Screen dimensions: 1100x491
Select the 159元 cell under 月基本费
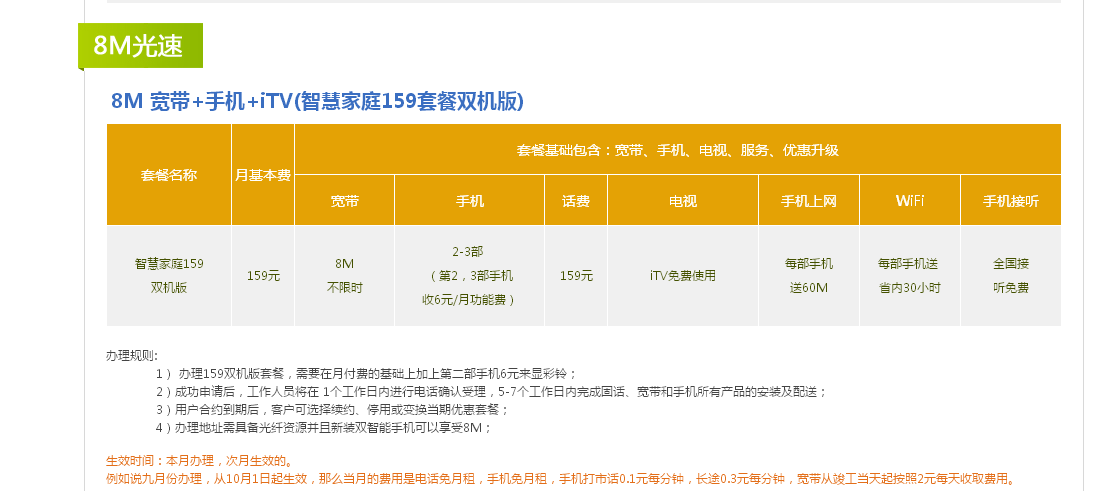click(263, 276)
